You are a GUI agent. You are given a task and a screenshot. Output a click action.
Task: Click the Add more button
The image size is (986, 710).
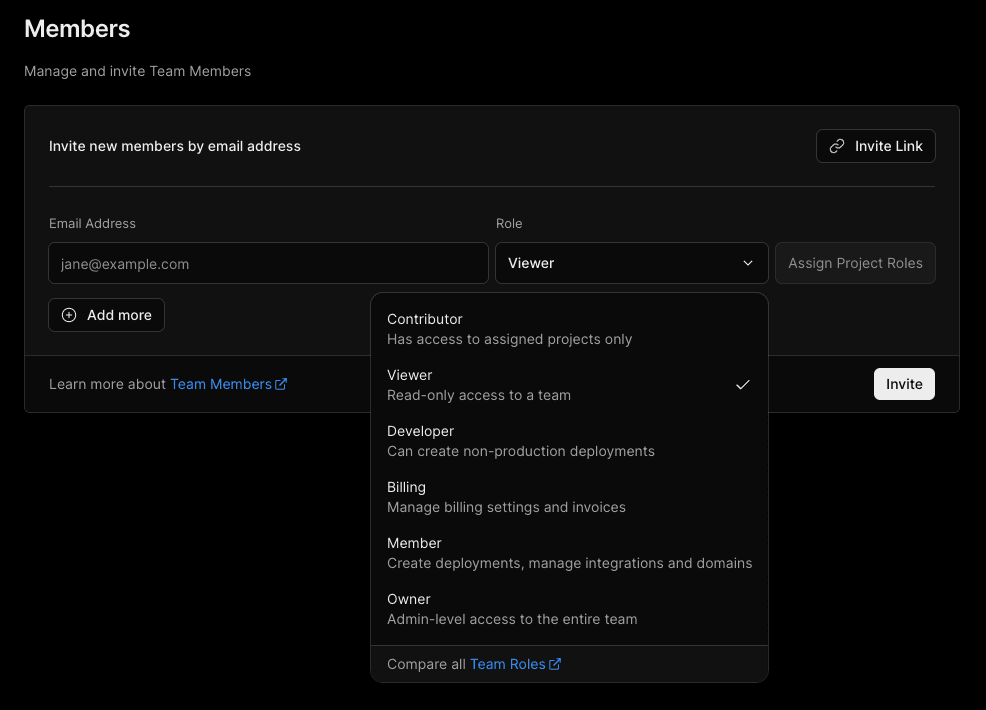coord(107,315)
